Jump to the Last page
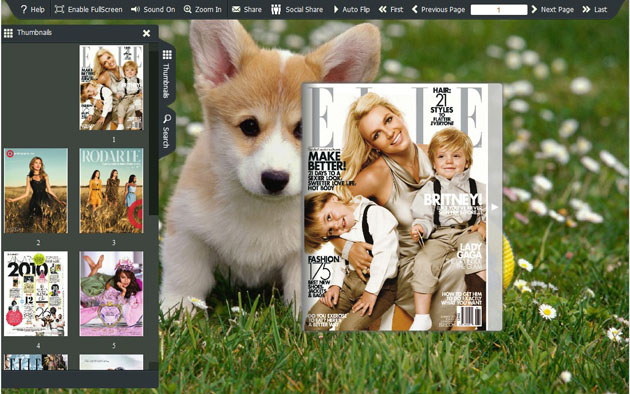 [x=595, y=9]
